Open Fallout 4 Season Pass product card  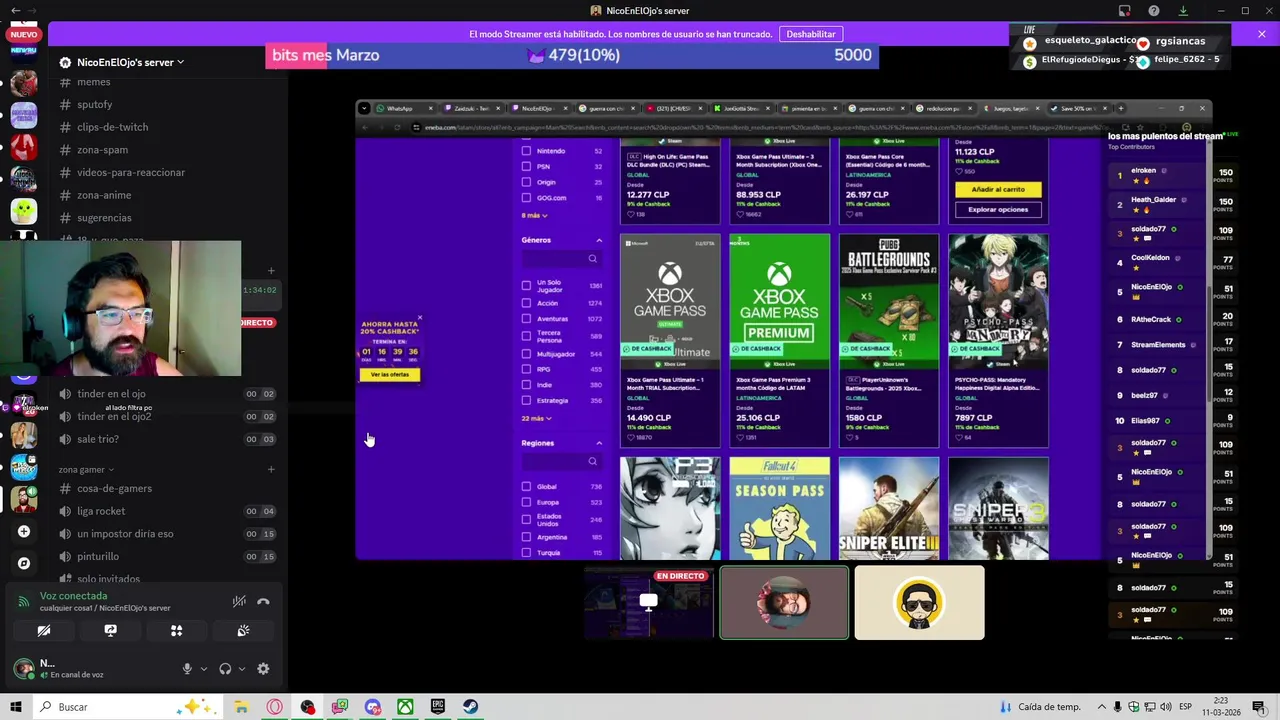tap(779, 508)
